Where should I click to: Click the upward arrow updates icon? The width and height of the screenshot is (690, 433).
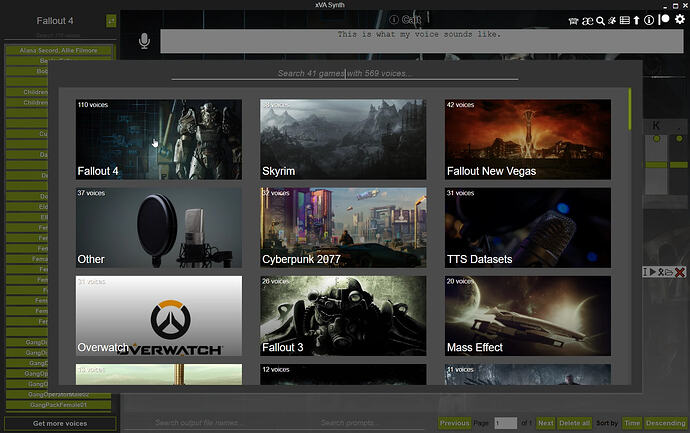coord(636,20)
